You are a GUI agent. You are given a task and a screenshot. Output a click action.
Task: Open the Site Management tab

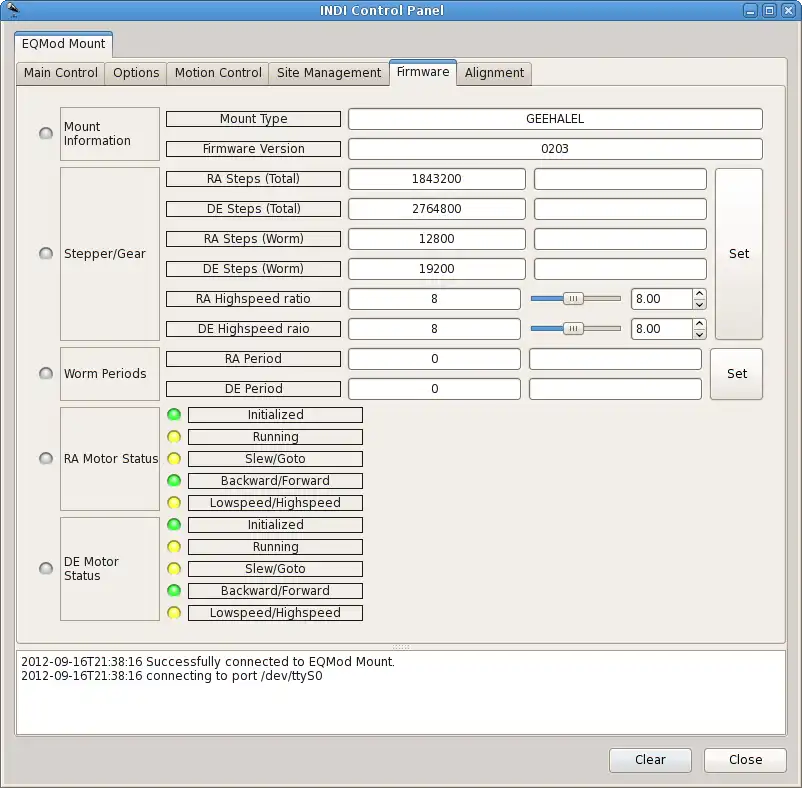329,73
